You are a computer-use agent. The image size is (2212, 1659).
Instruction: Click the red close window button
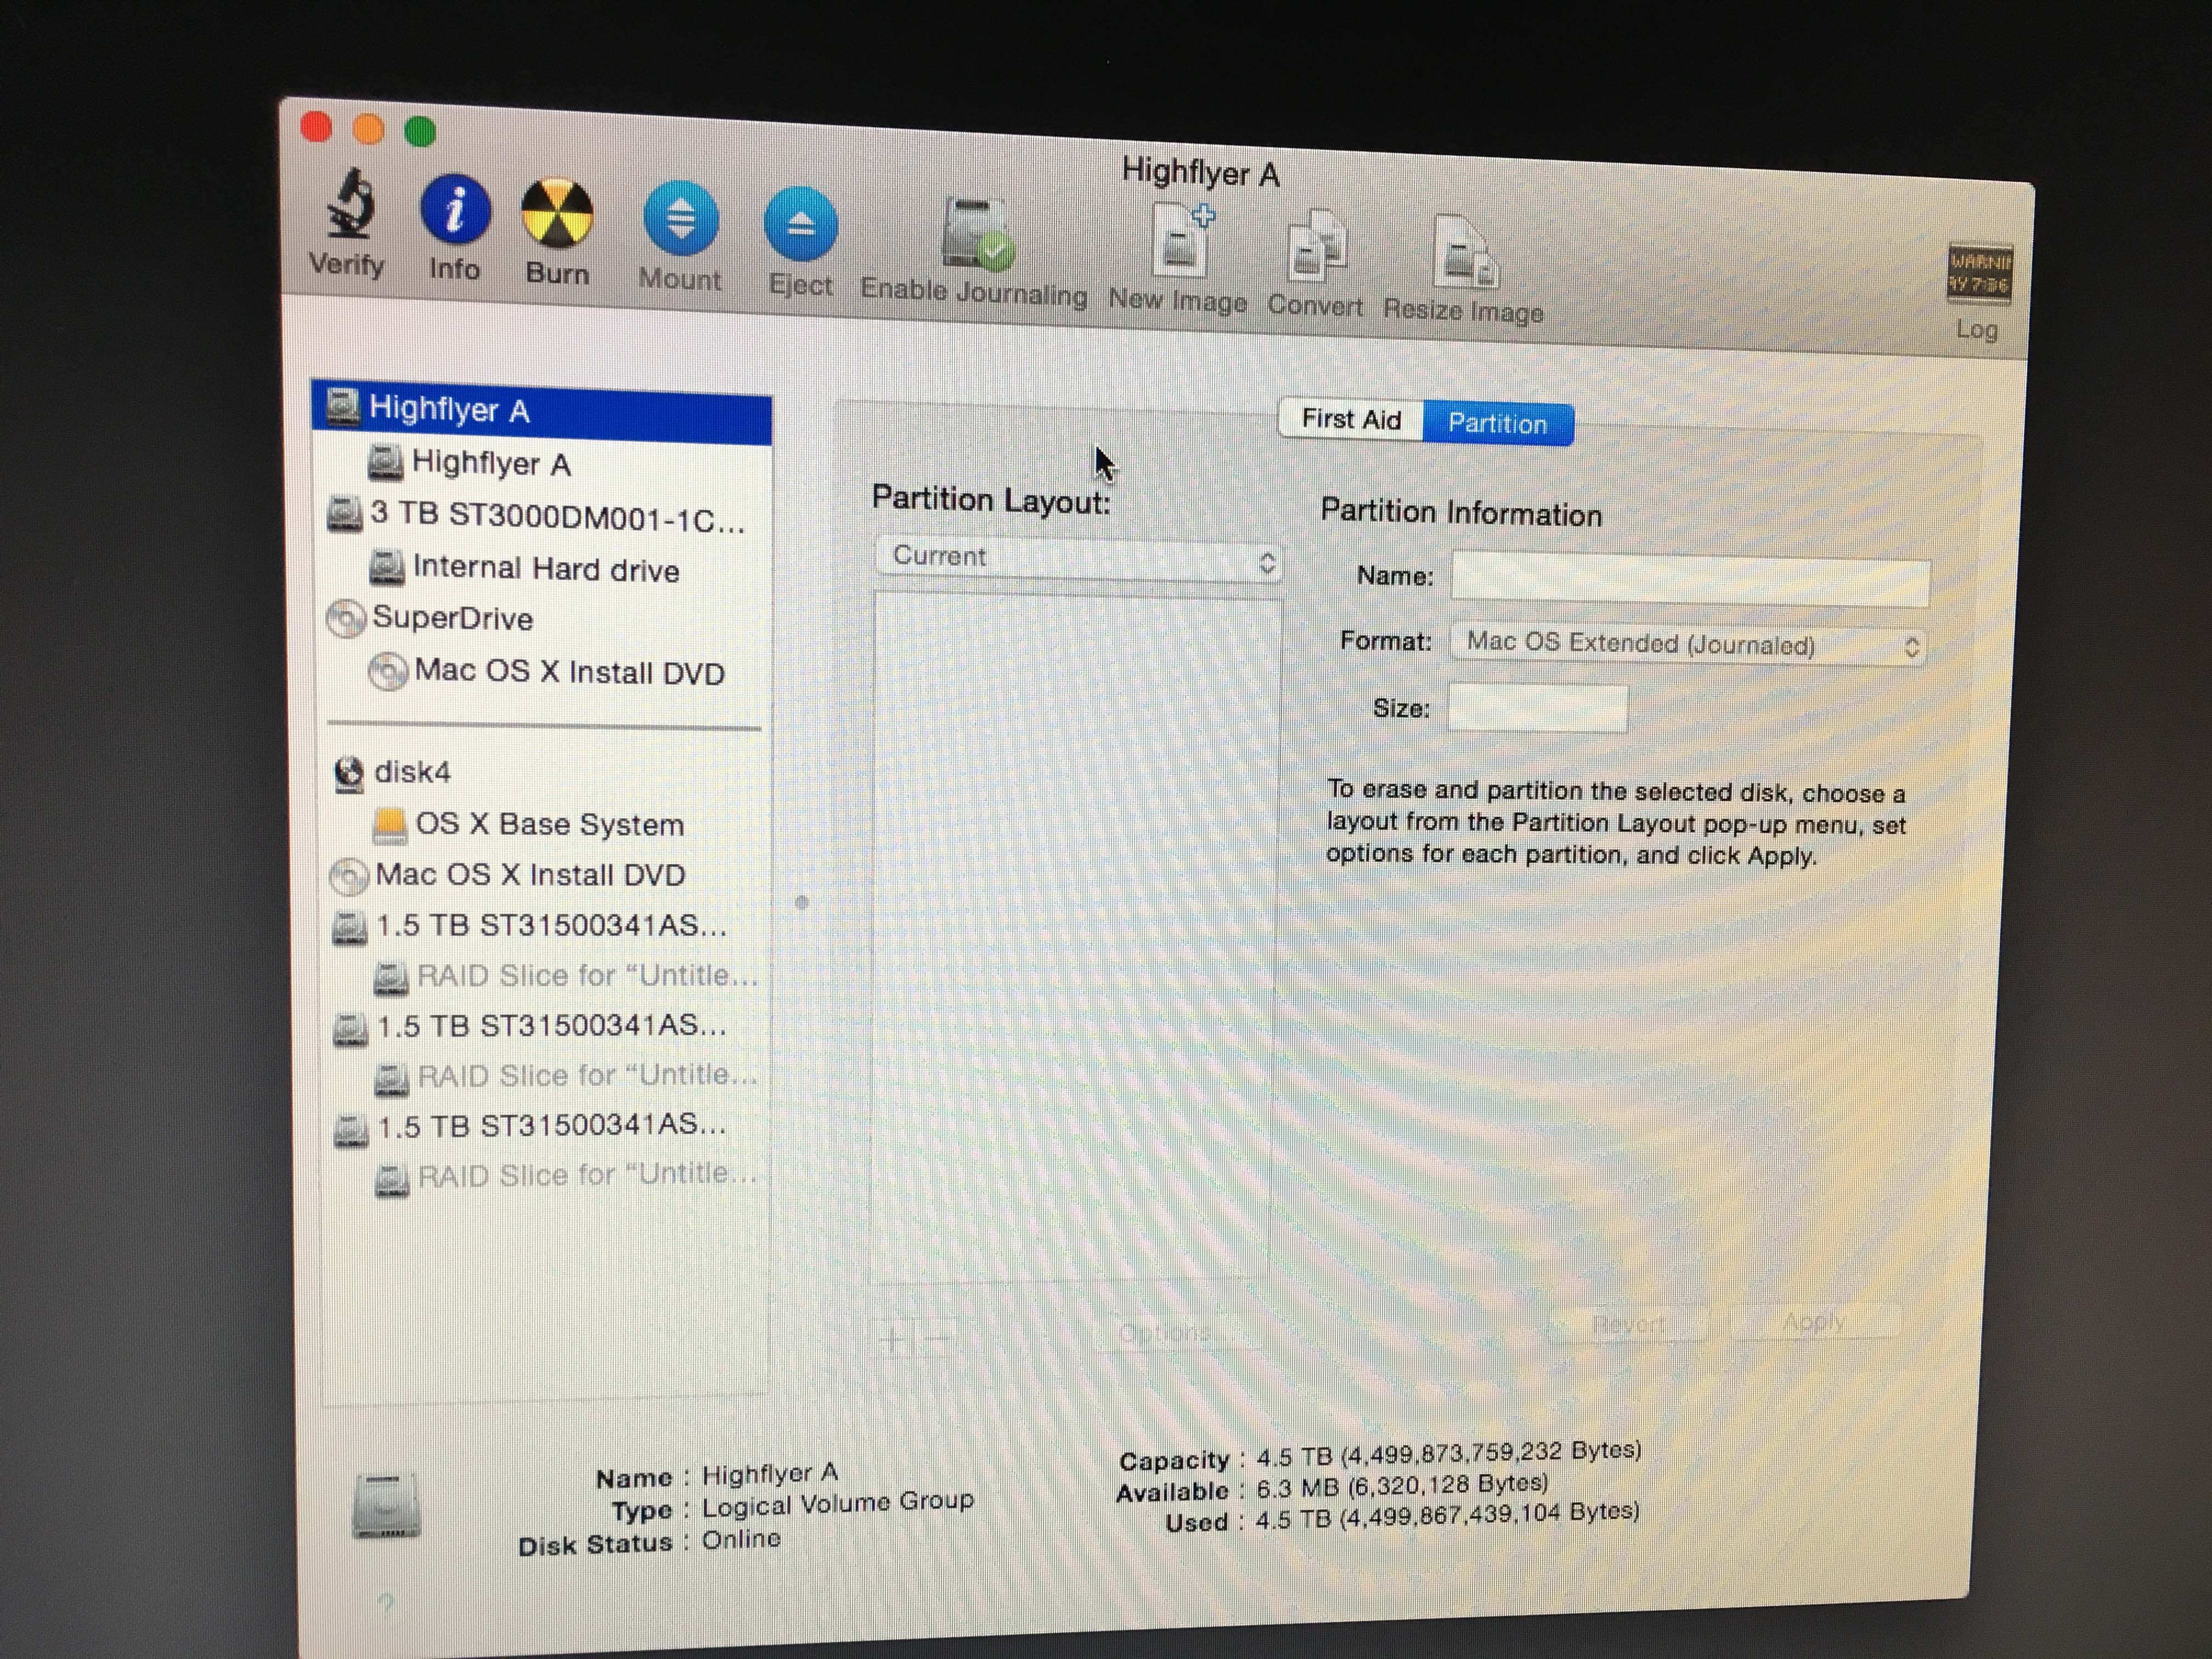coord(316,128)
